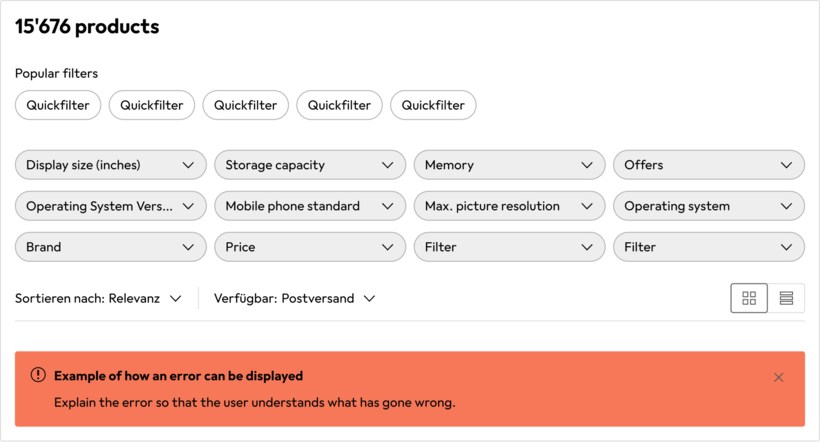Switch to grid view layout
Image resolution: width=820 pixels, height=442 pixels.
(749, 298)
